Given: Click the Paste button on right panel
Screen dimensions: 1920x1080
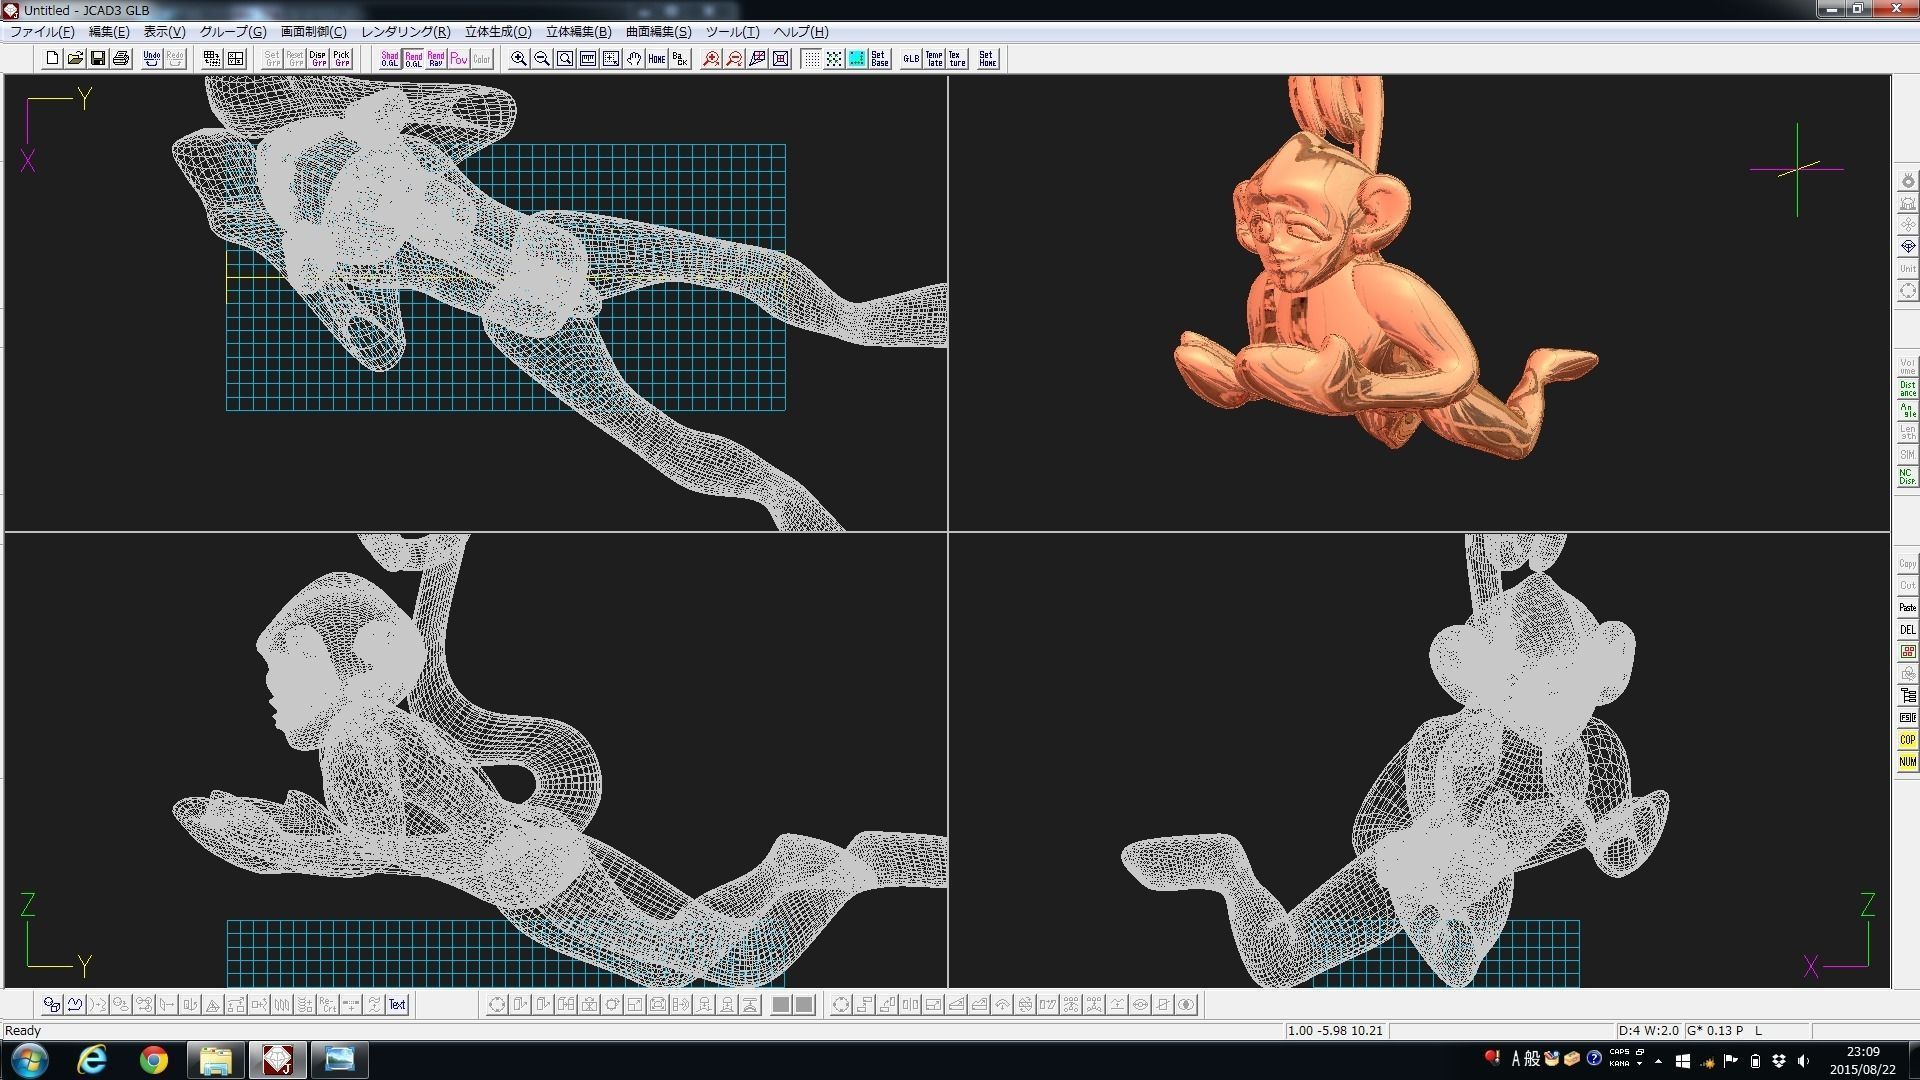Looking at the screenshot, I should click(x=1908, y=608).
